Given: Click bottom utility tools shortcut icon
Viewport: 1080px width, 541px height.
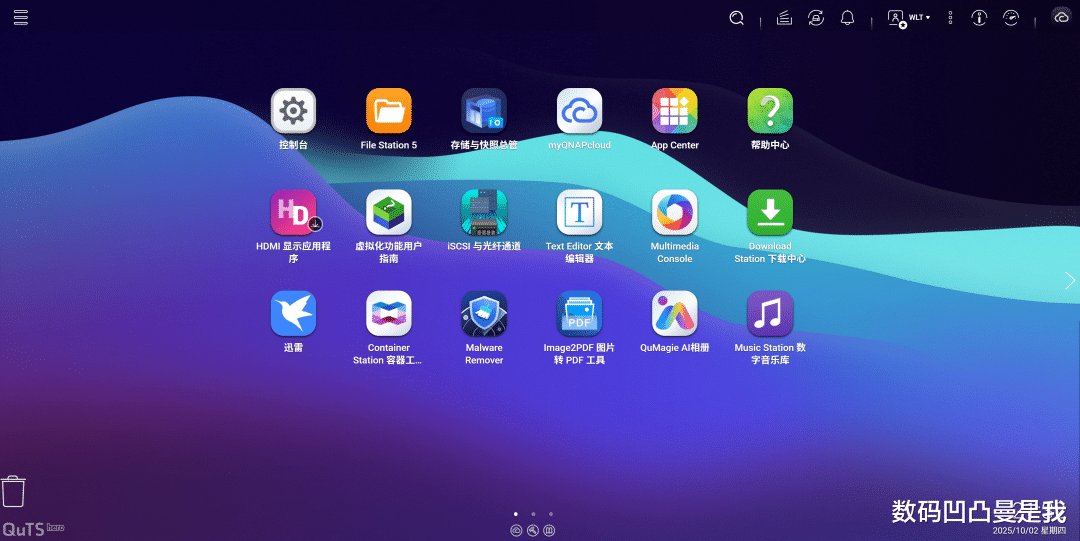Looking at the screenshot, I should click(x=532, y=530).
